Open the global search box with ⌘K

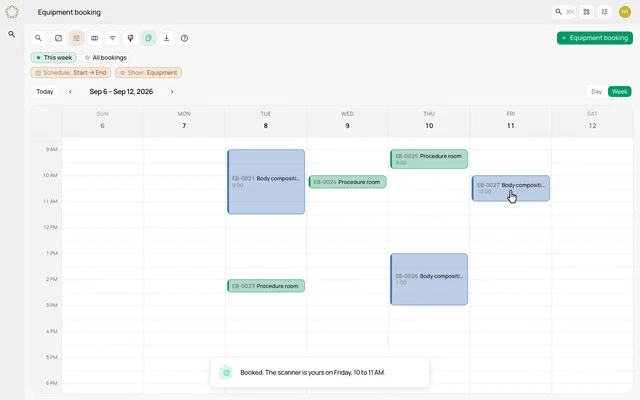[x=564, y=12]
